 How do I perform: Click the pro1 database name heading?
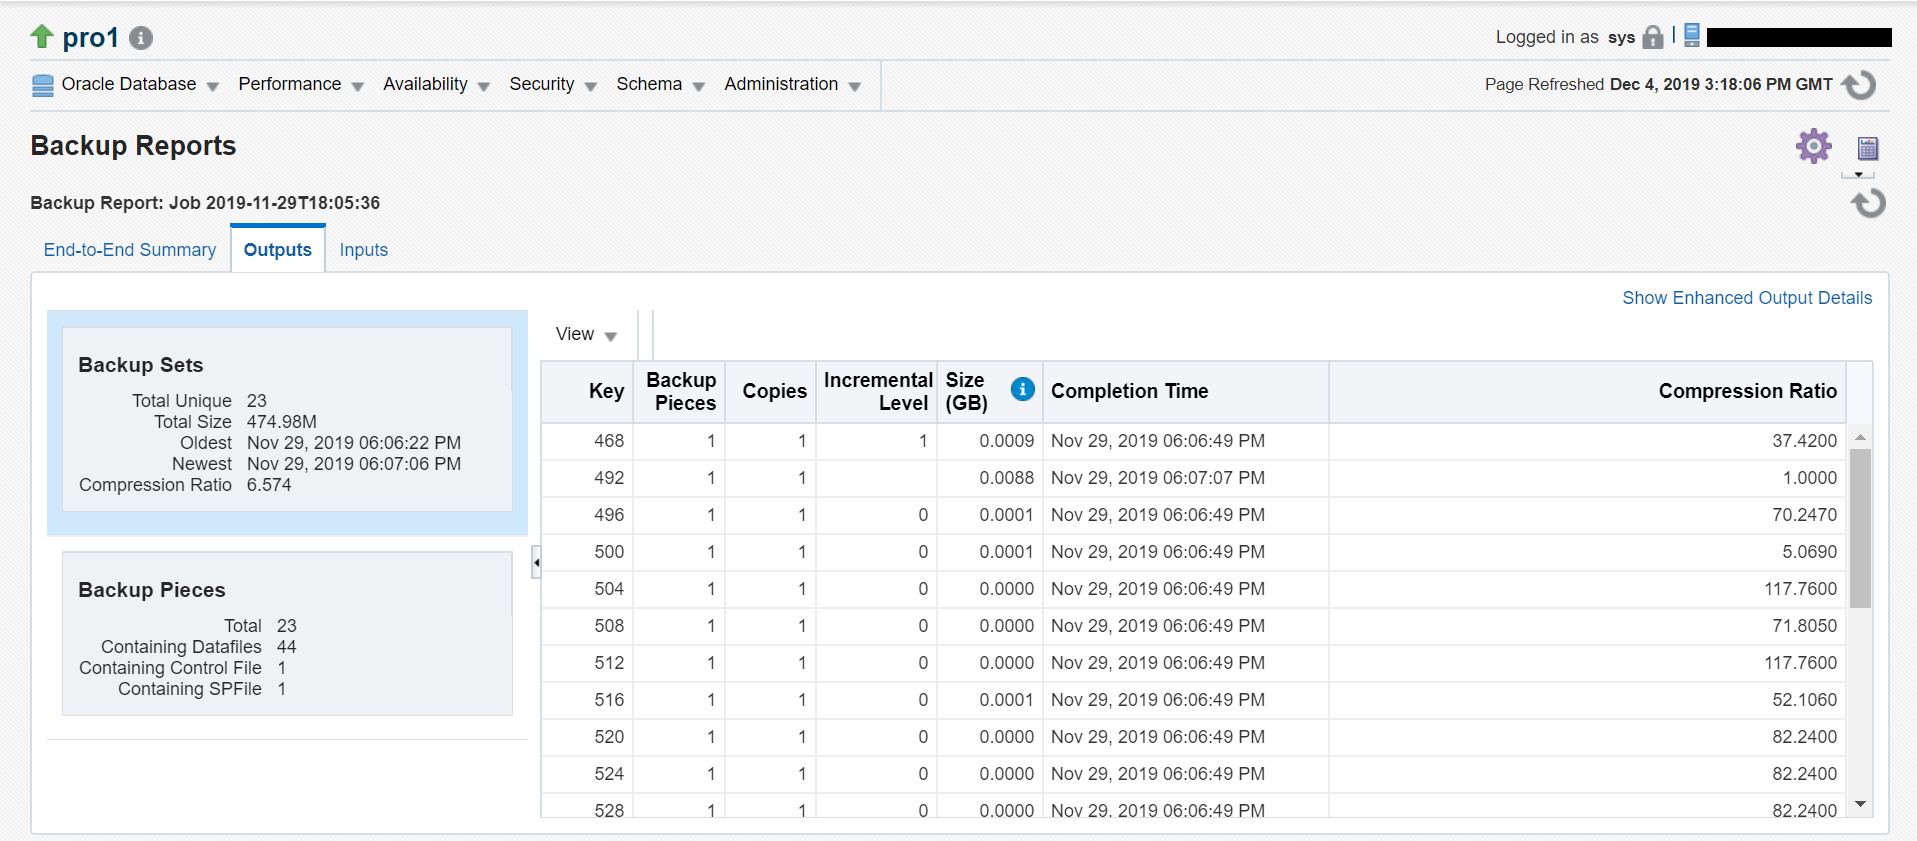[x=90, y=38]
